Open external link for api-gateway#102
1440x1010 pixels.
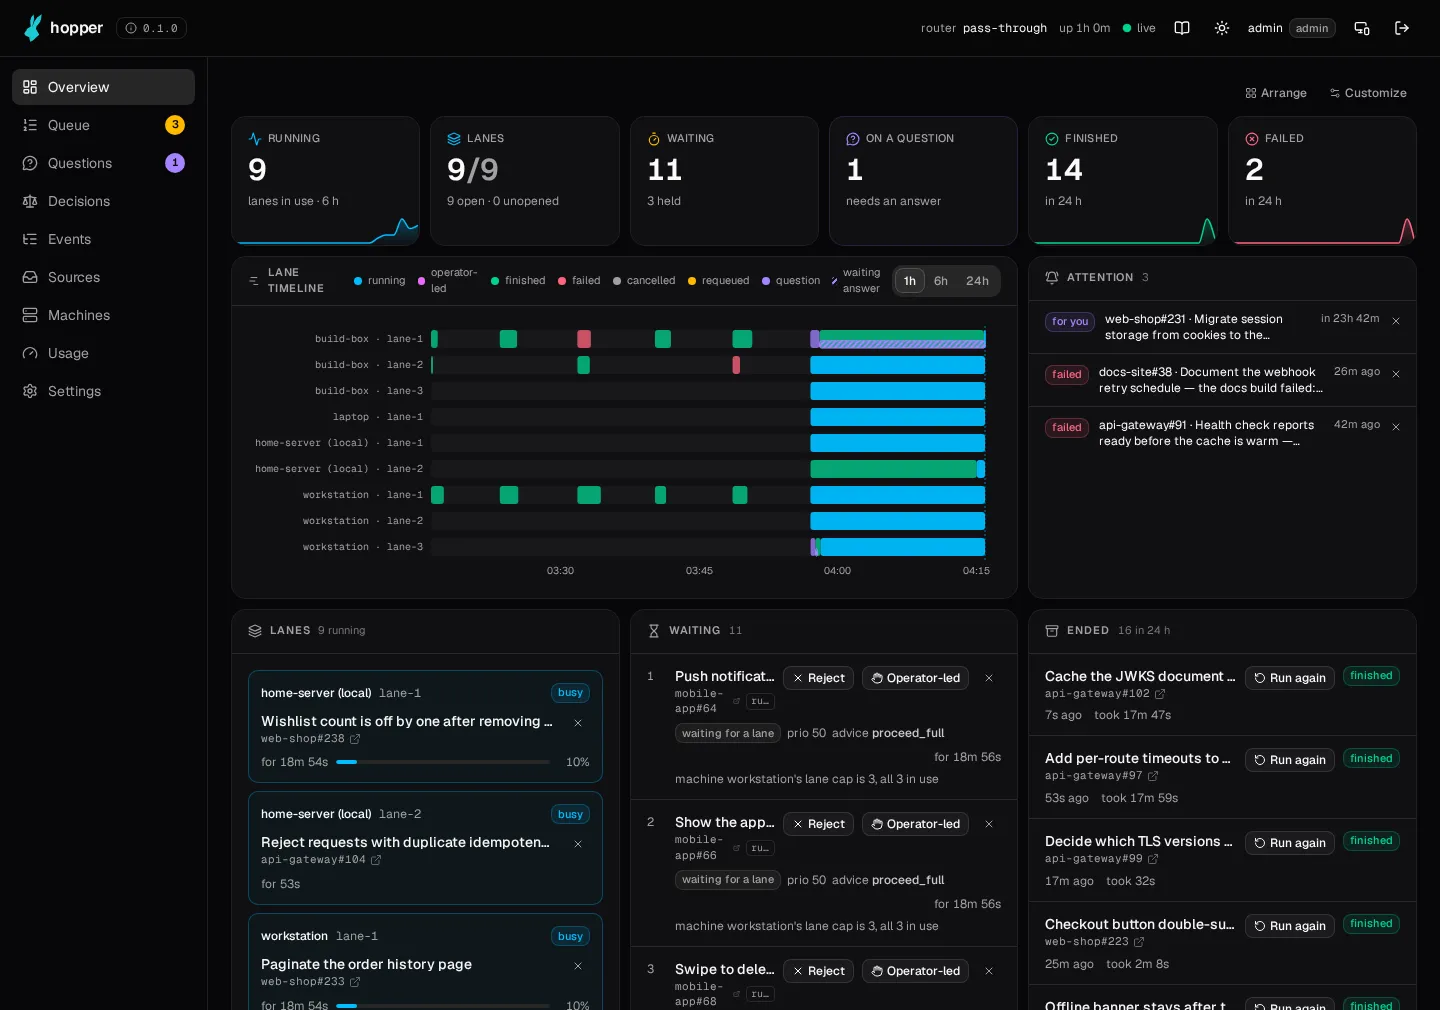click(1160, 694)
